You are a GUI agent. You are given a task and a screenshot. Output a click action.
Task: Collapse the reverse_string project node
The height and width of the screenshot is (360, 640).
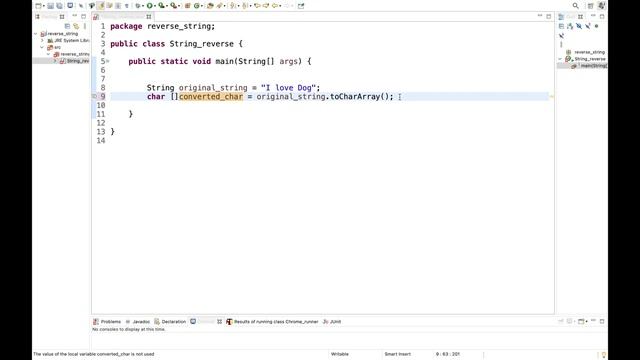click(x=36, y=34)
